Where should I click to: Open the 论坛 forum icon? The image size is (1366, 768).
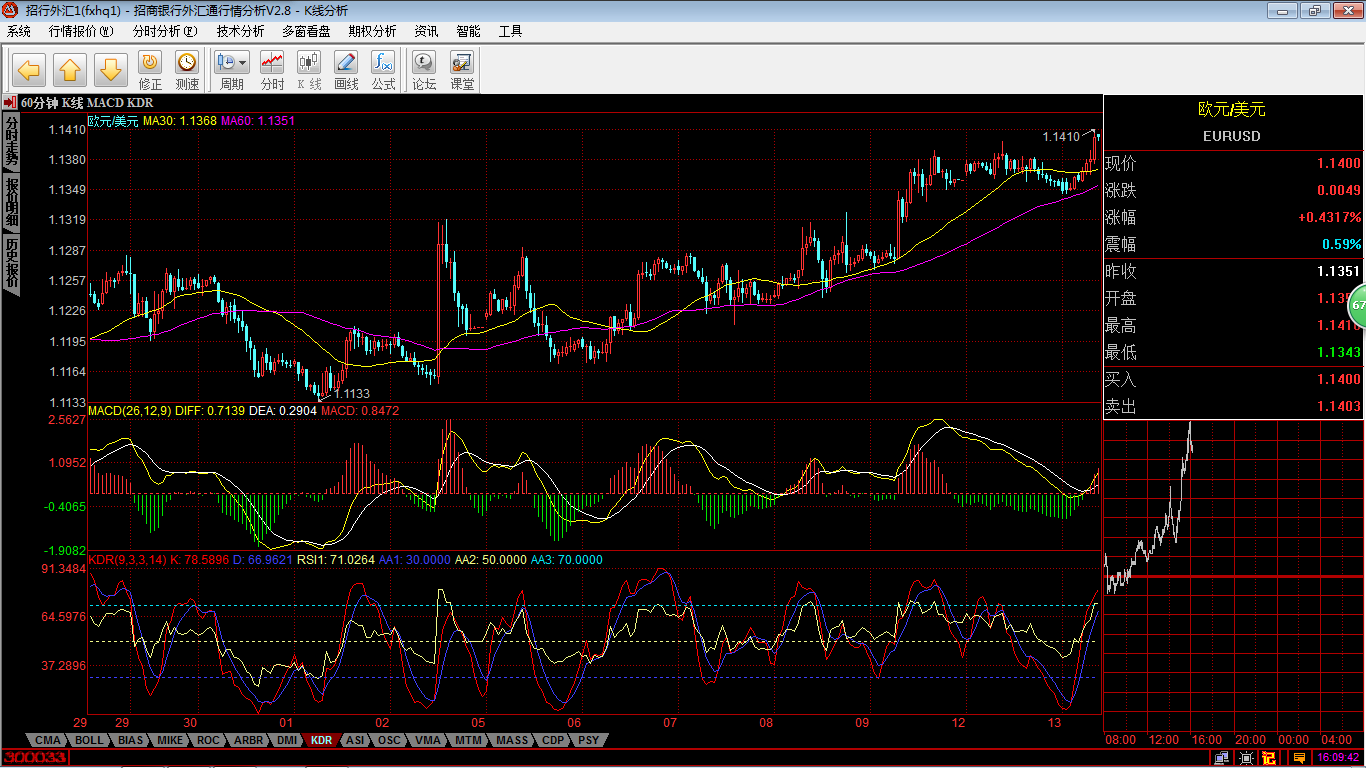[x=424, y=70]
